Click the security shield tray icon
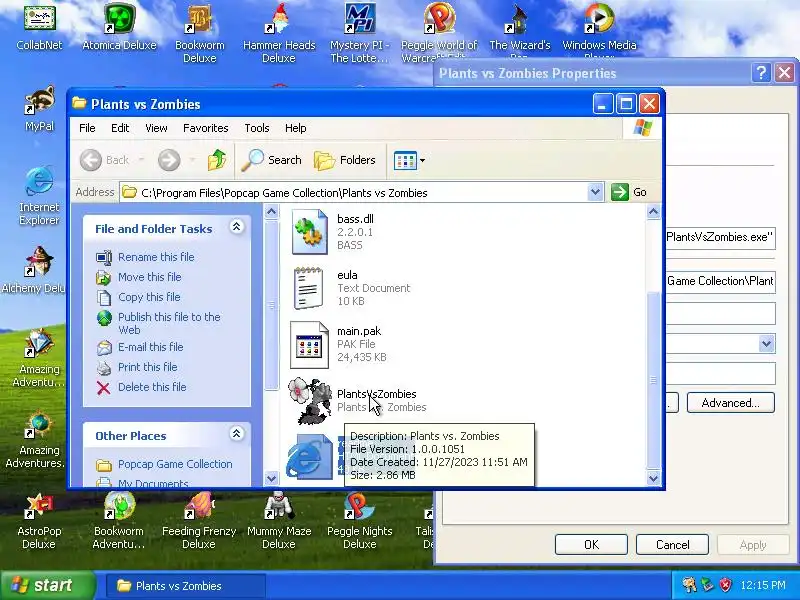Screen dimensions: 800x600 click(x=725, y=585)
